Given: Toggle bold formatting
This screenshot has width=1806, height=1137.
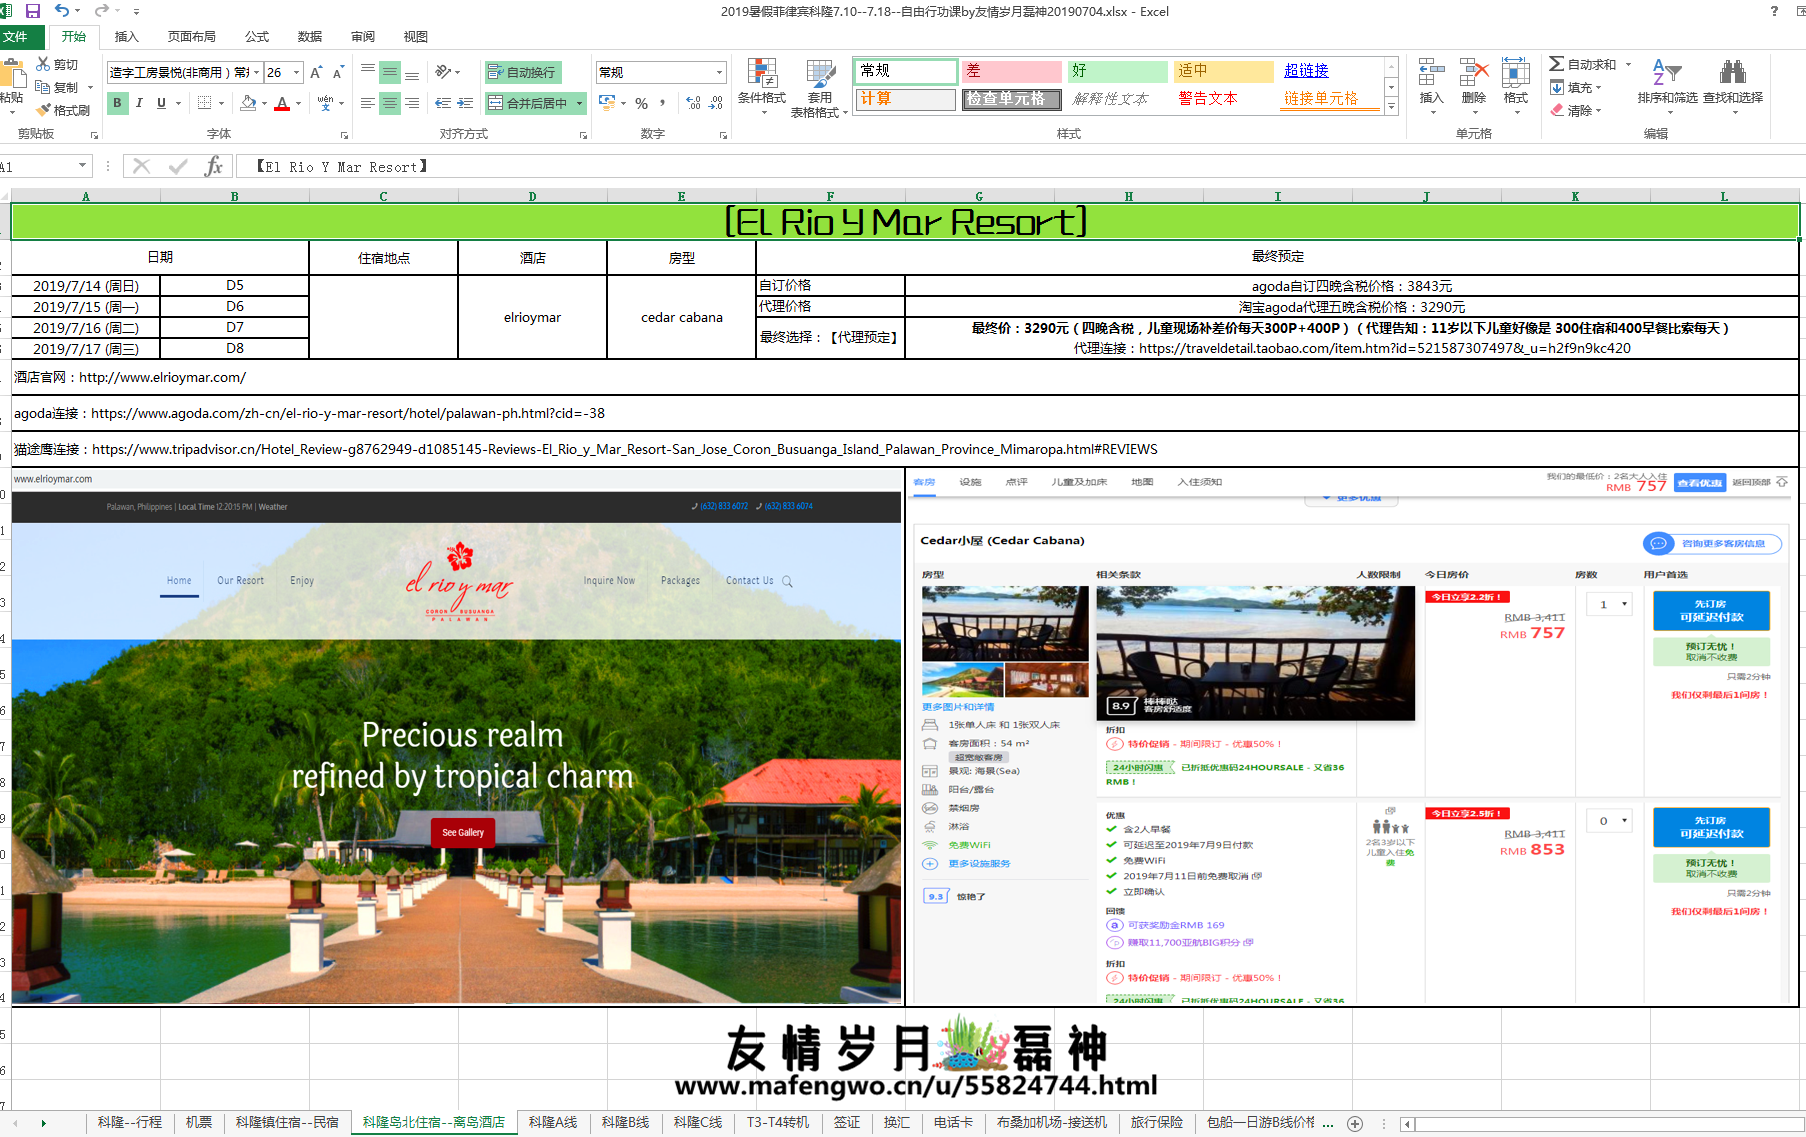Looking at the screenshot, I should pos(117,103).
